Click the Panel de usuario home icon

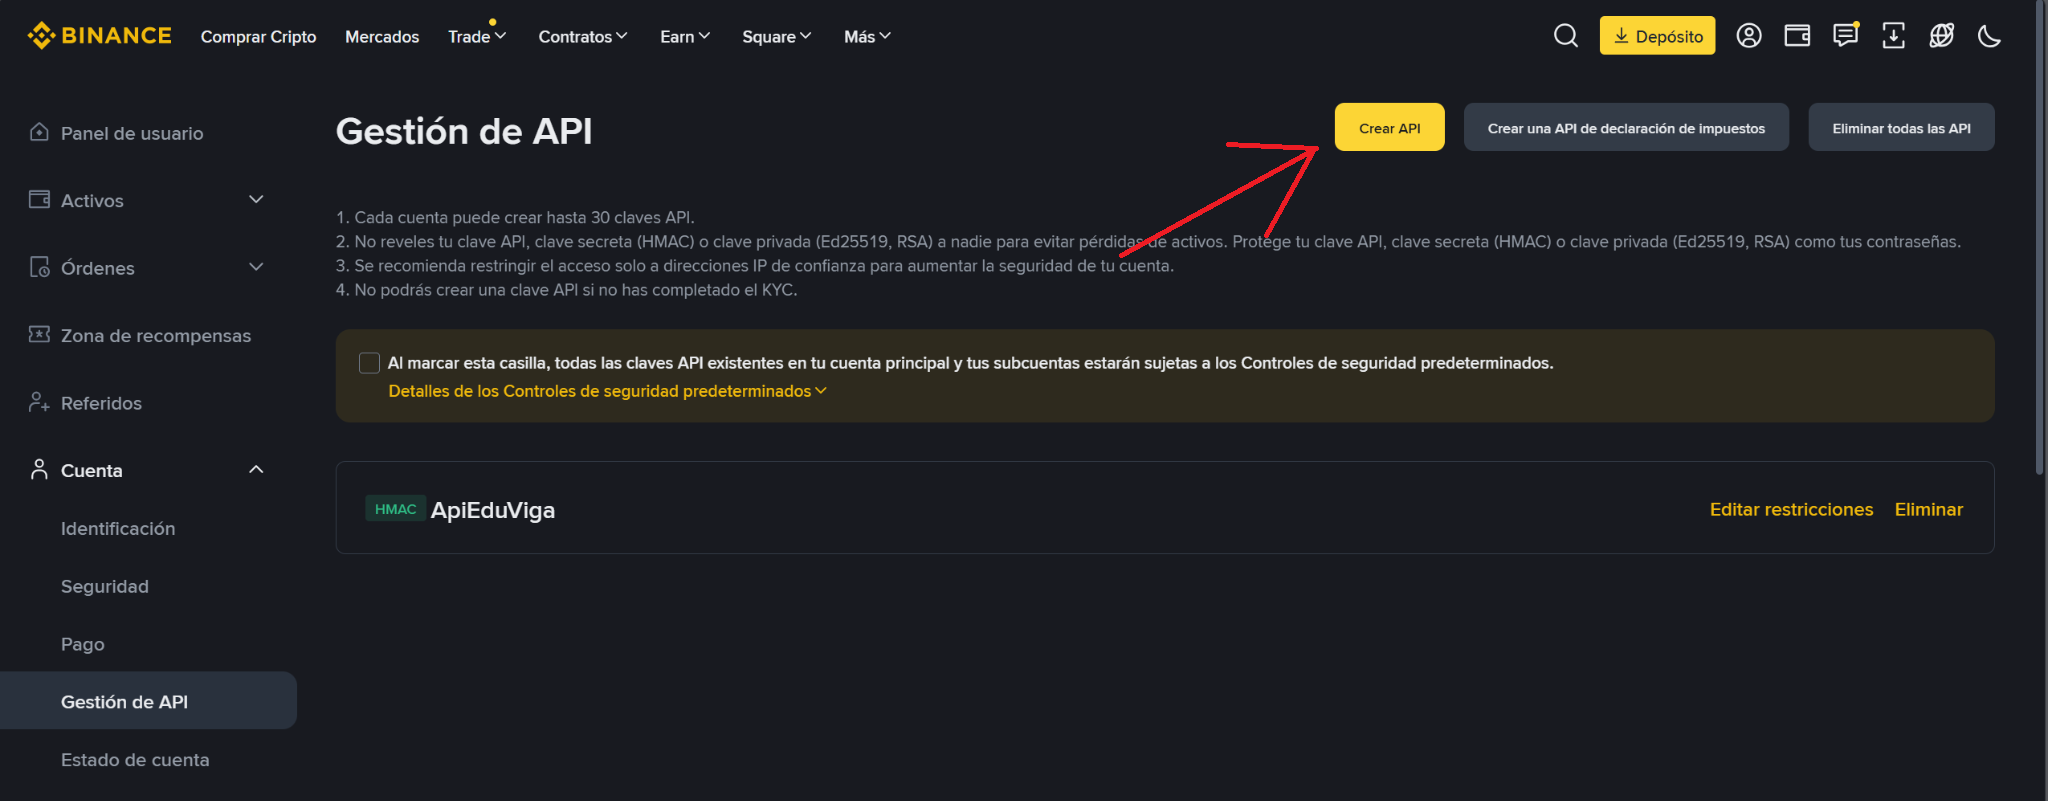[39, 132]
